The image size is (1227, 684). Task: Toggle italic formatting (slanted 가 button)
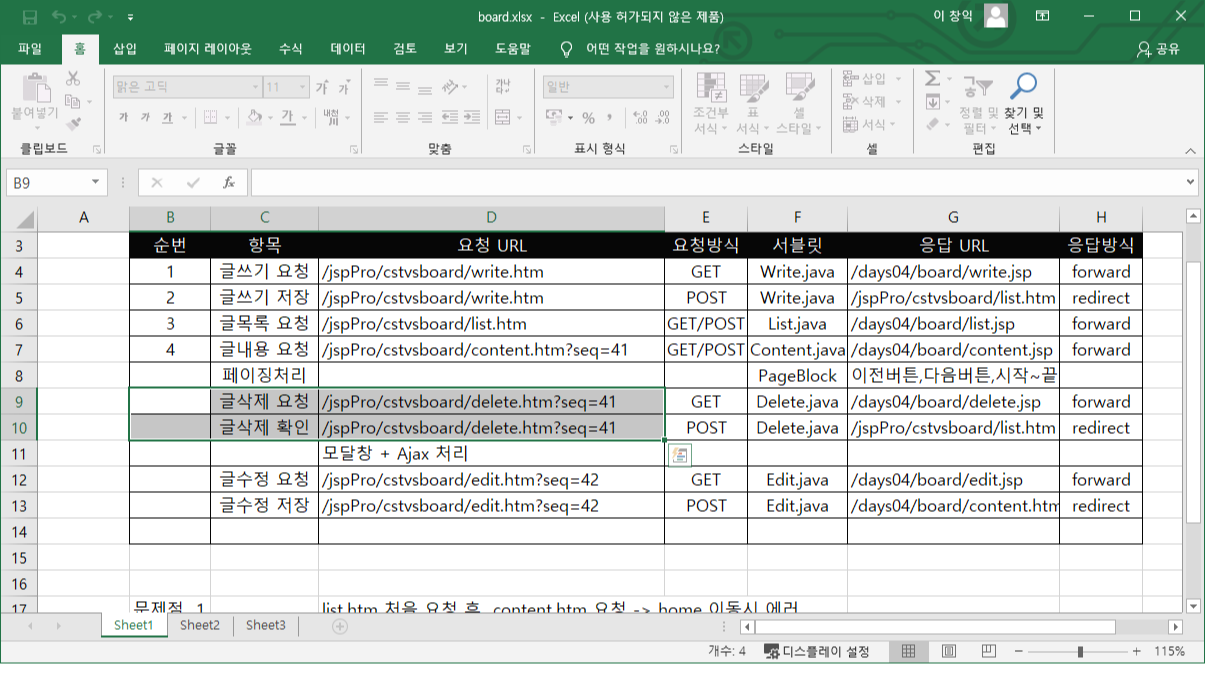pyautogui.click(x=146, y=117)
